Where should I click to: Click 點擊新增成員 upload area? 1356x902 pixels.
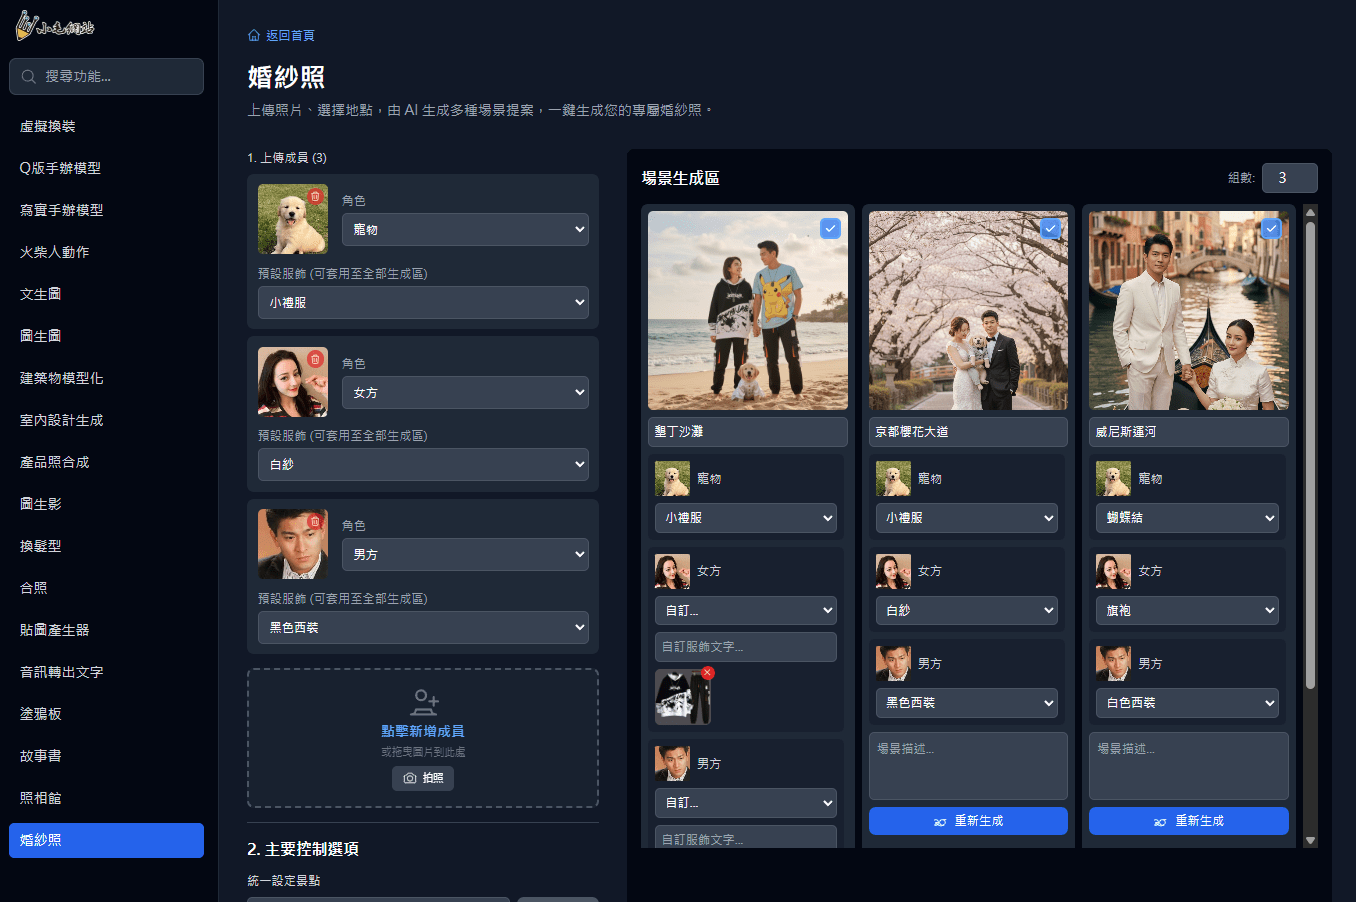coord(423,738)
